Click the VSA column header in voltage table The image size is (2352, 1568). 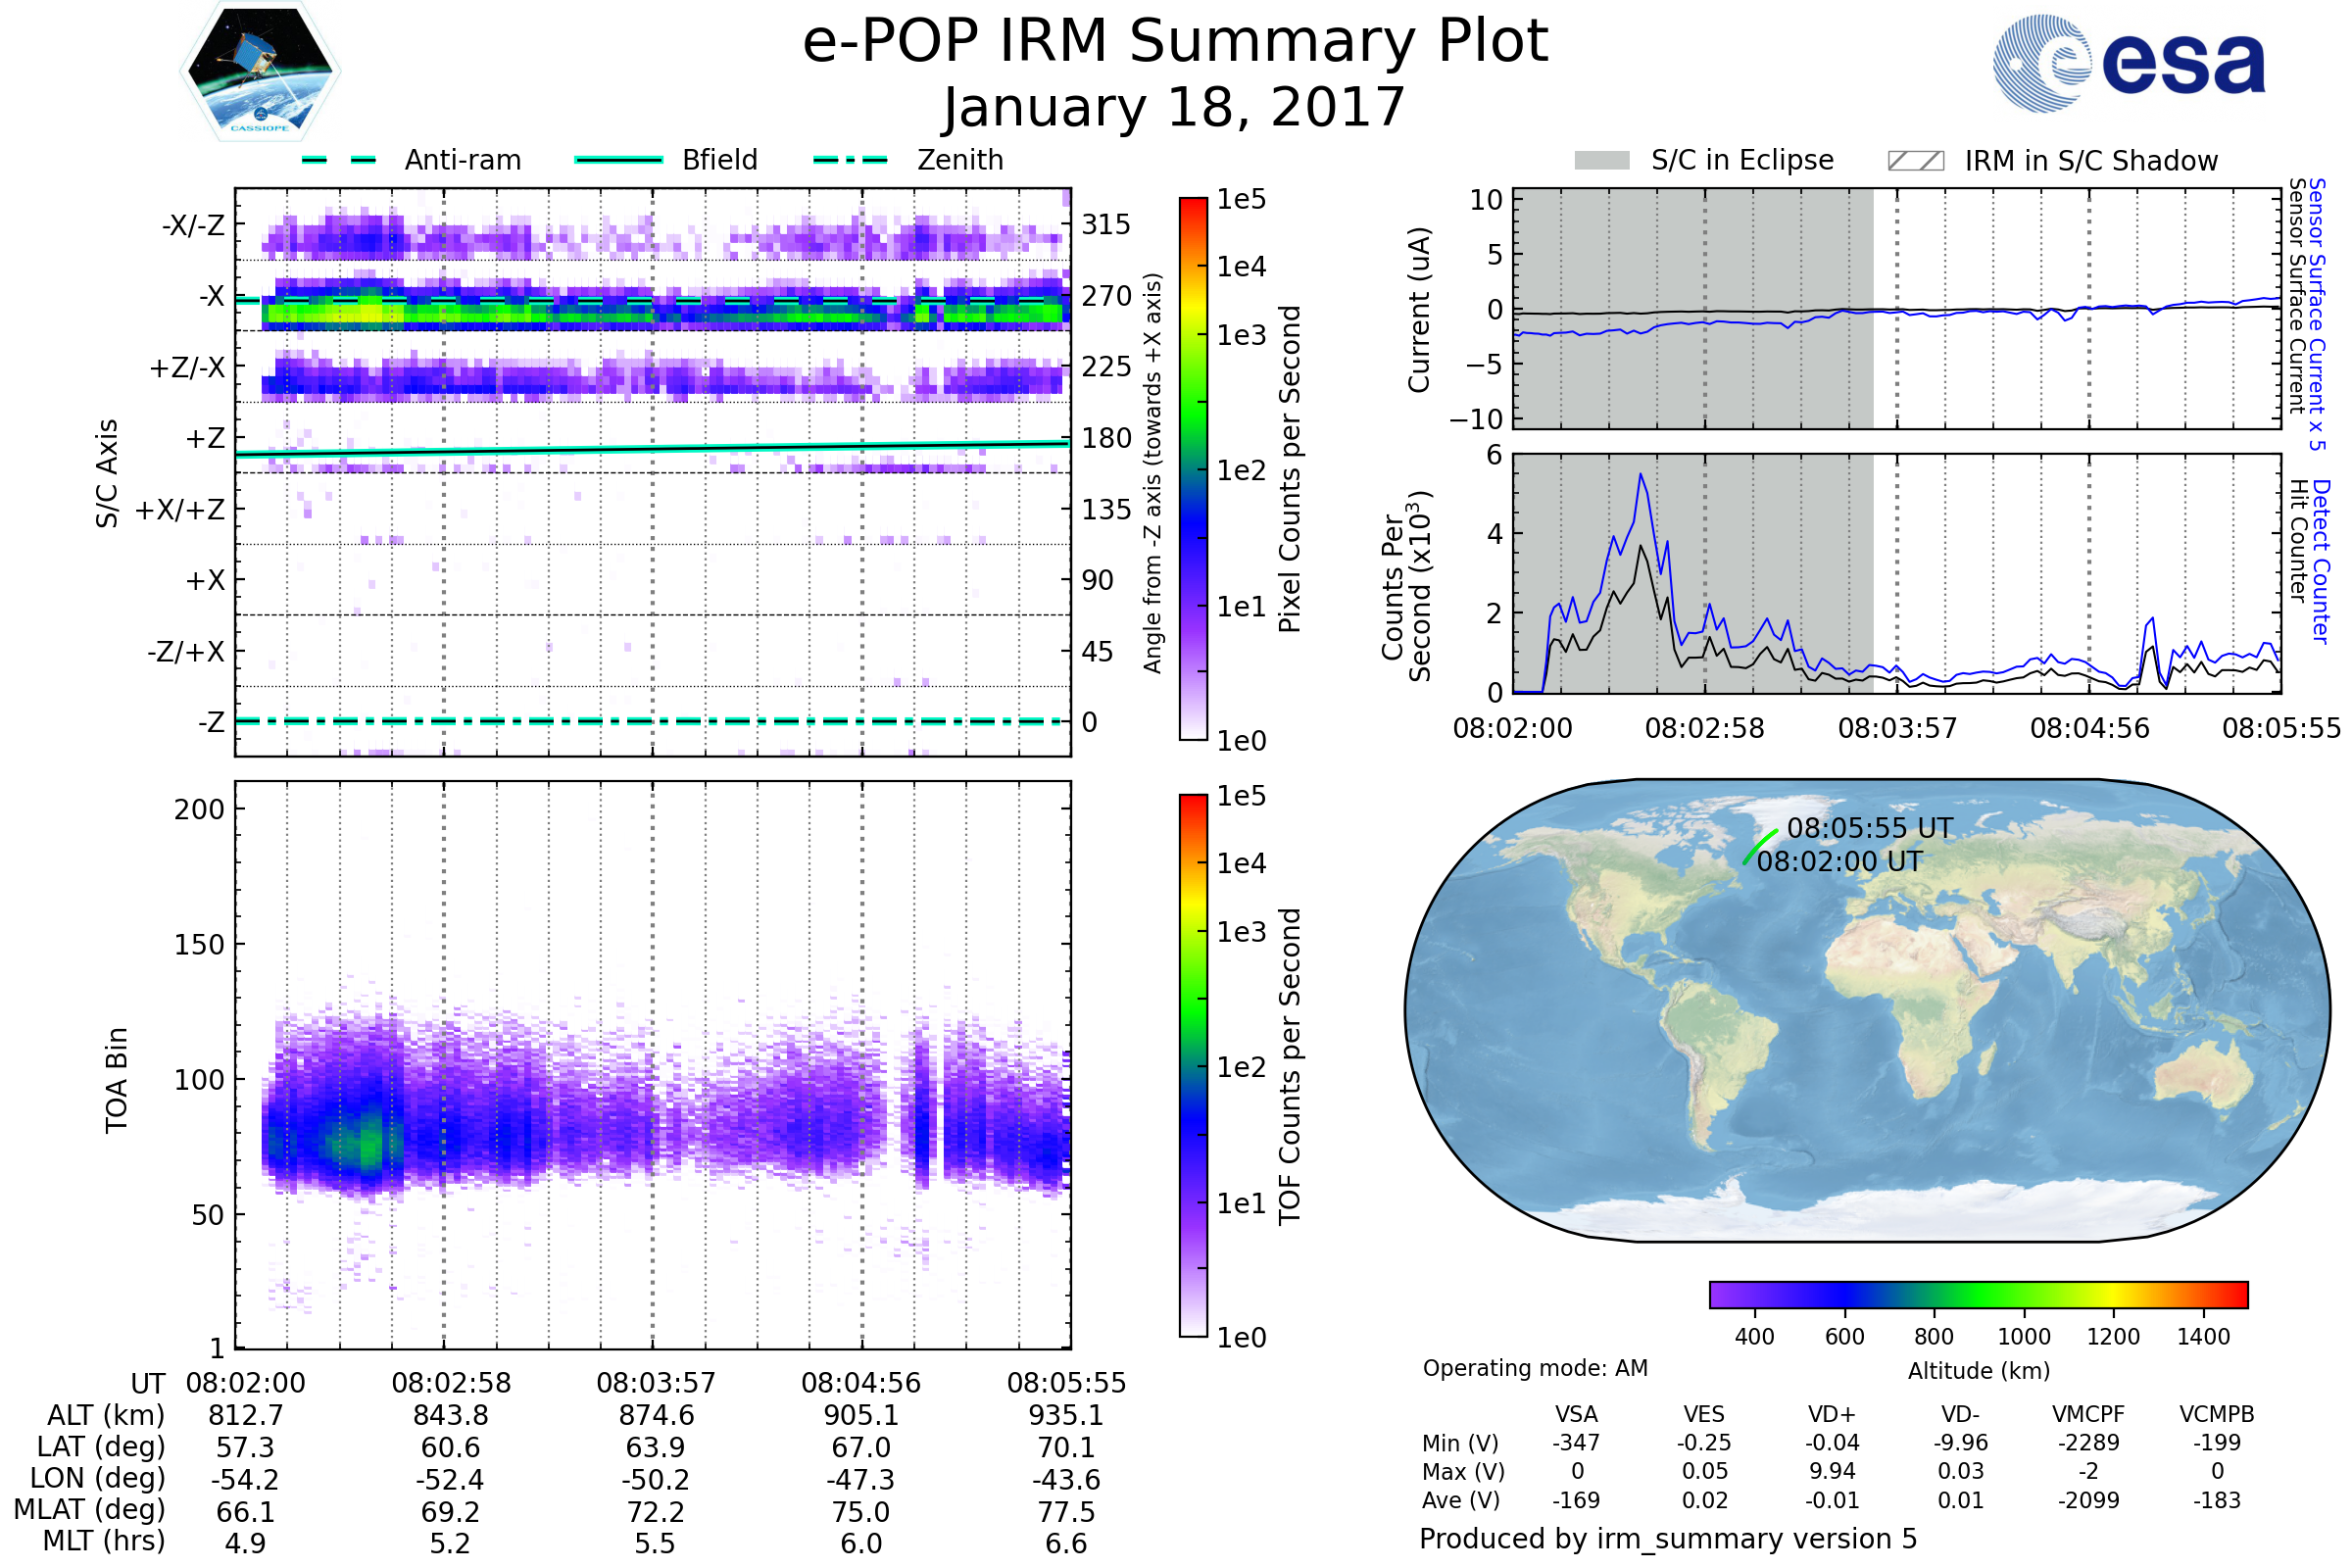click(x=1576, y=1414)
